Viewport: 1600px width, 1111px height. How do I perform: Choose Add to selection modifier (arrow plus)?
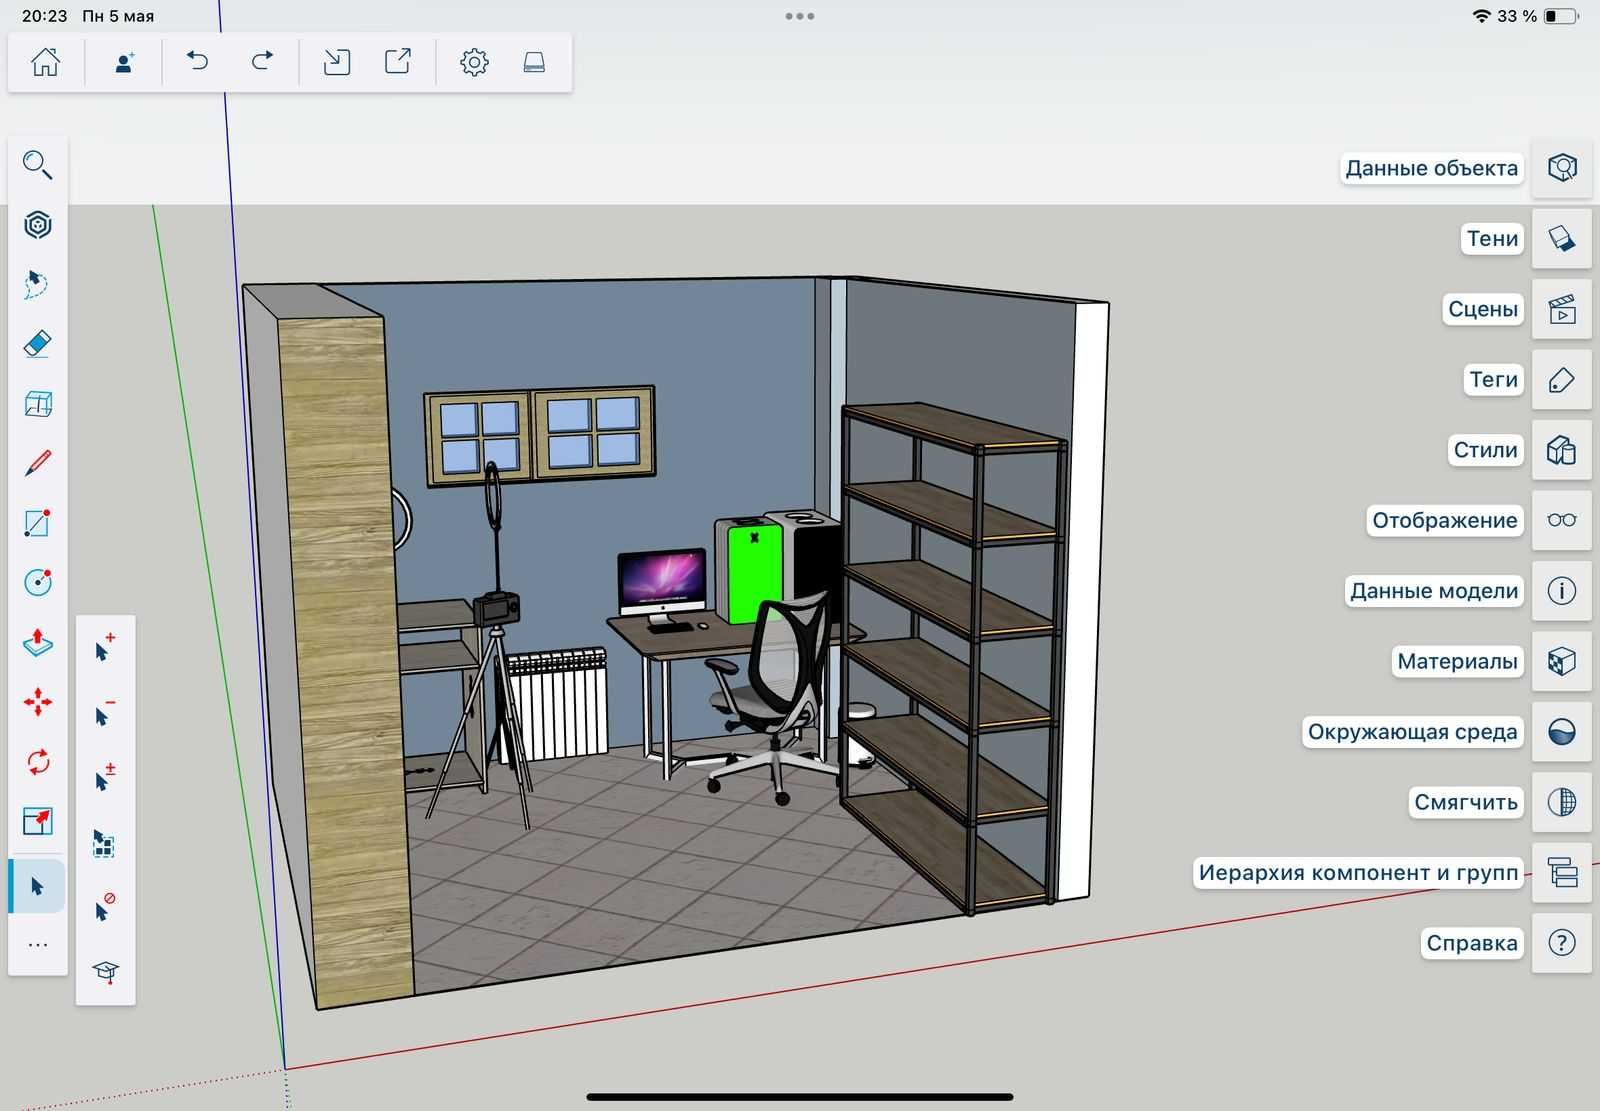tap(105, 648)
